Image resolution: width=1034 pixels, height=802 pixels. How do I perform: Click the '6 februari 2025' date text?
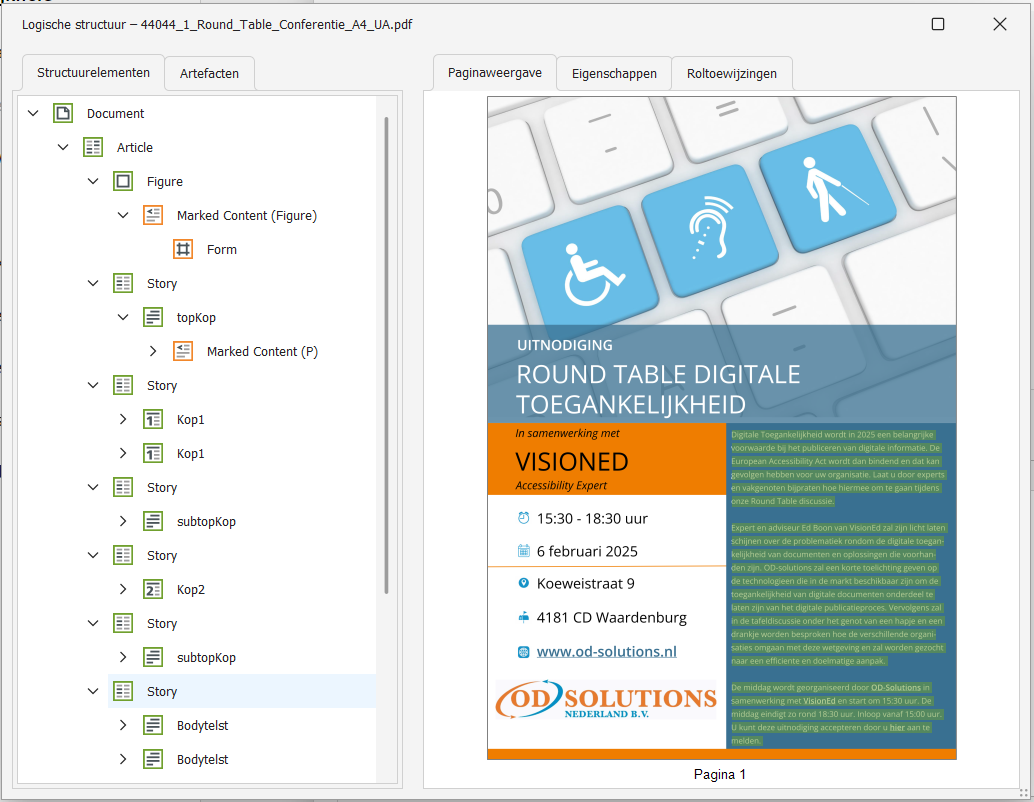point(587,551)
